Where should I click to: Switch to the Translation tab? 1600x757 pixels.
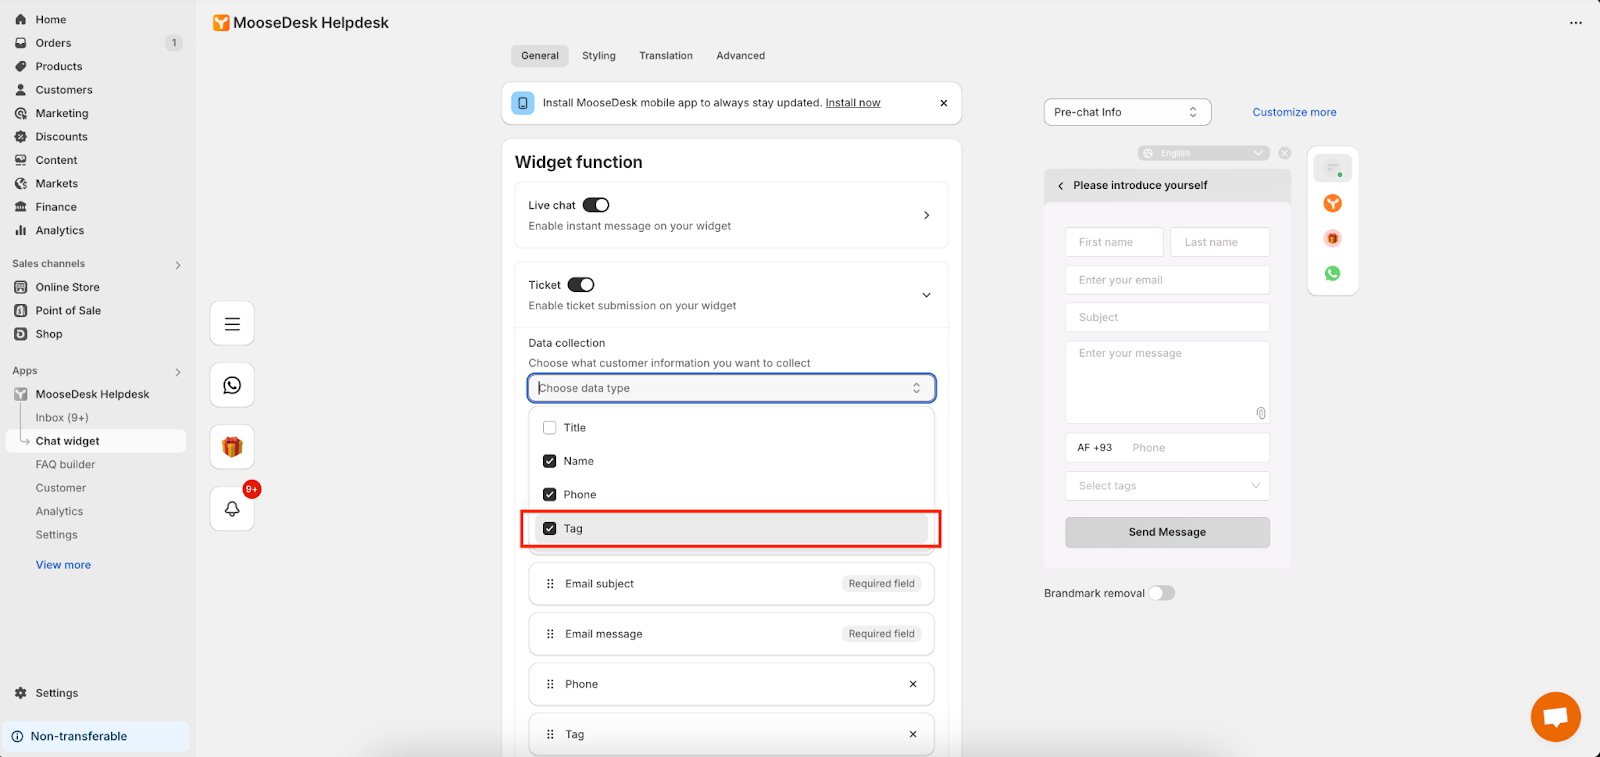tap(666, 56)
